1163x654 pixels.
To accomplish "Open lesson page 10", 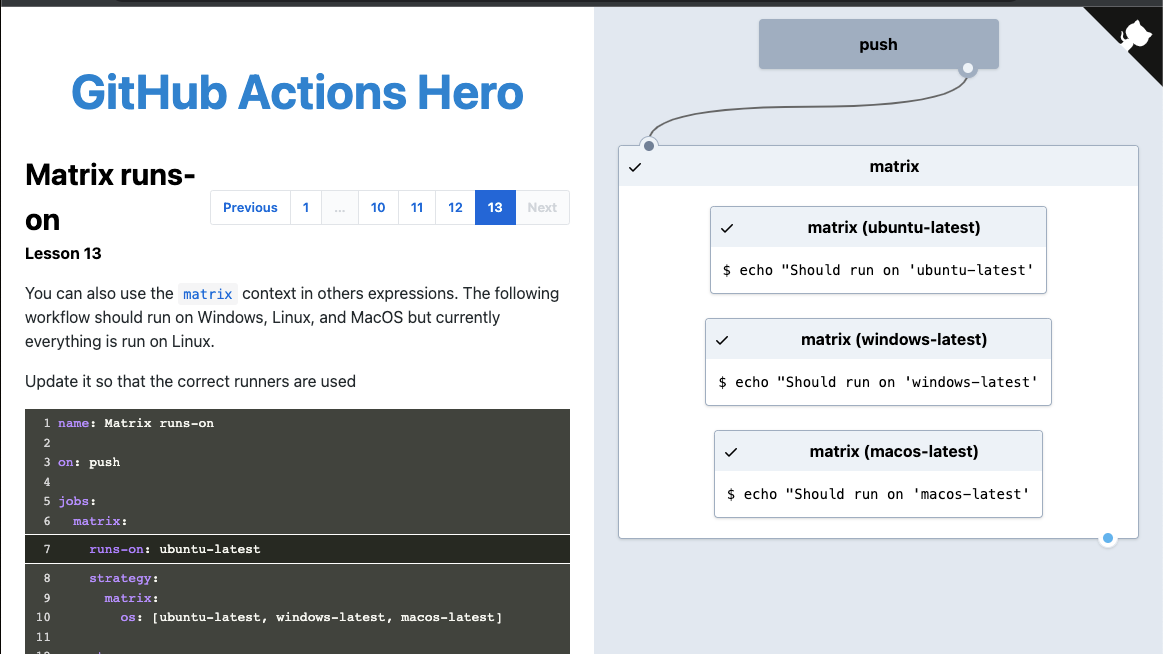I will click(x=378, y=208).
